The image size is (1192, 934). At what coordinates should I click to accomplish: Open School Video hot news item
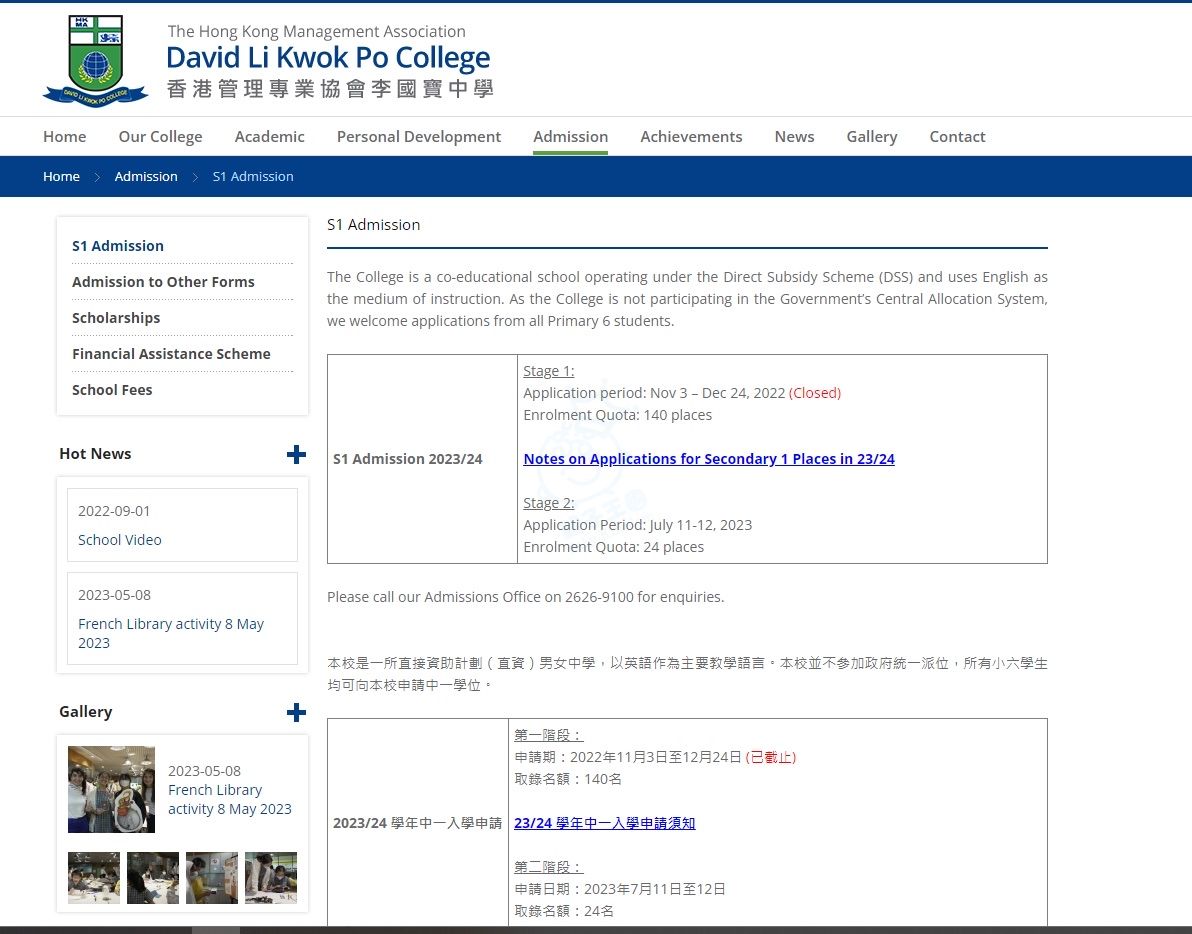[x=120, y=540]
